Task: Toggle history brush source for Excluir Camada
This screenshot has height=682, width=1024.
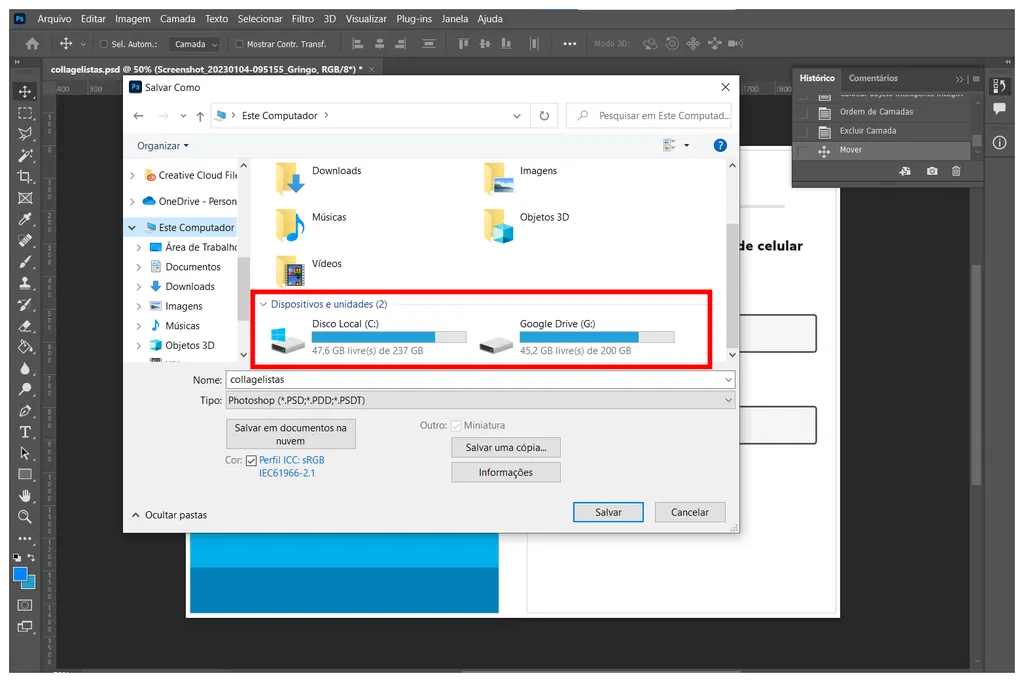Action: tap(802, 131)
